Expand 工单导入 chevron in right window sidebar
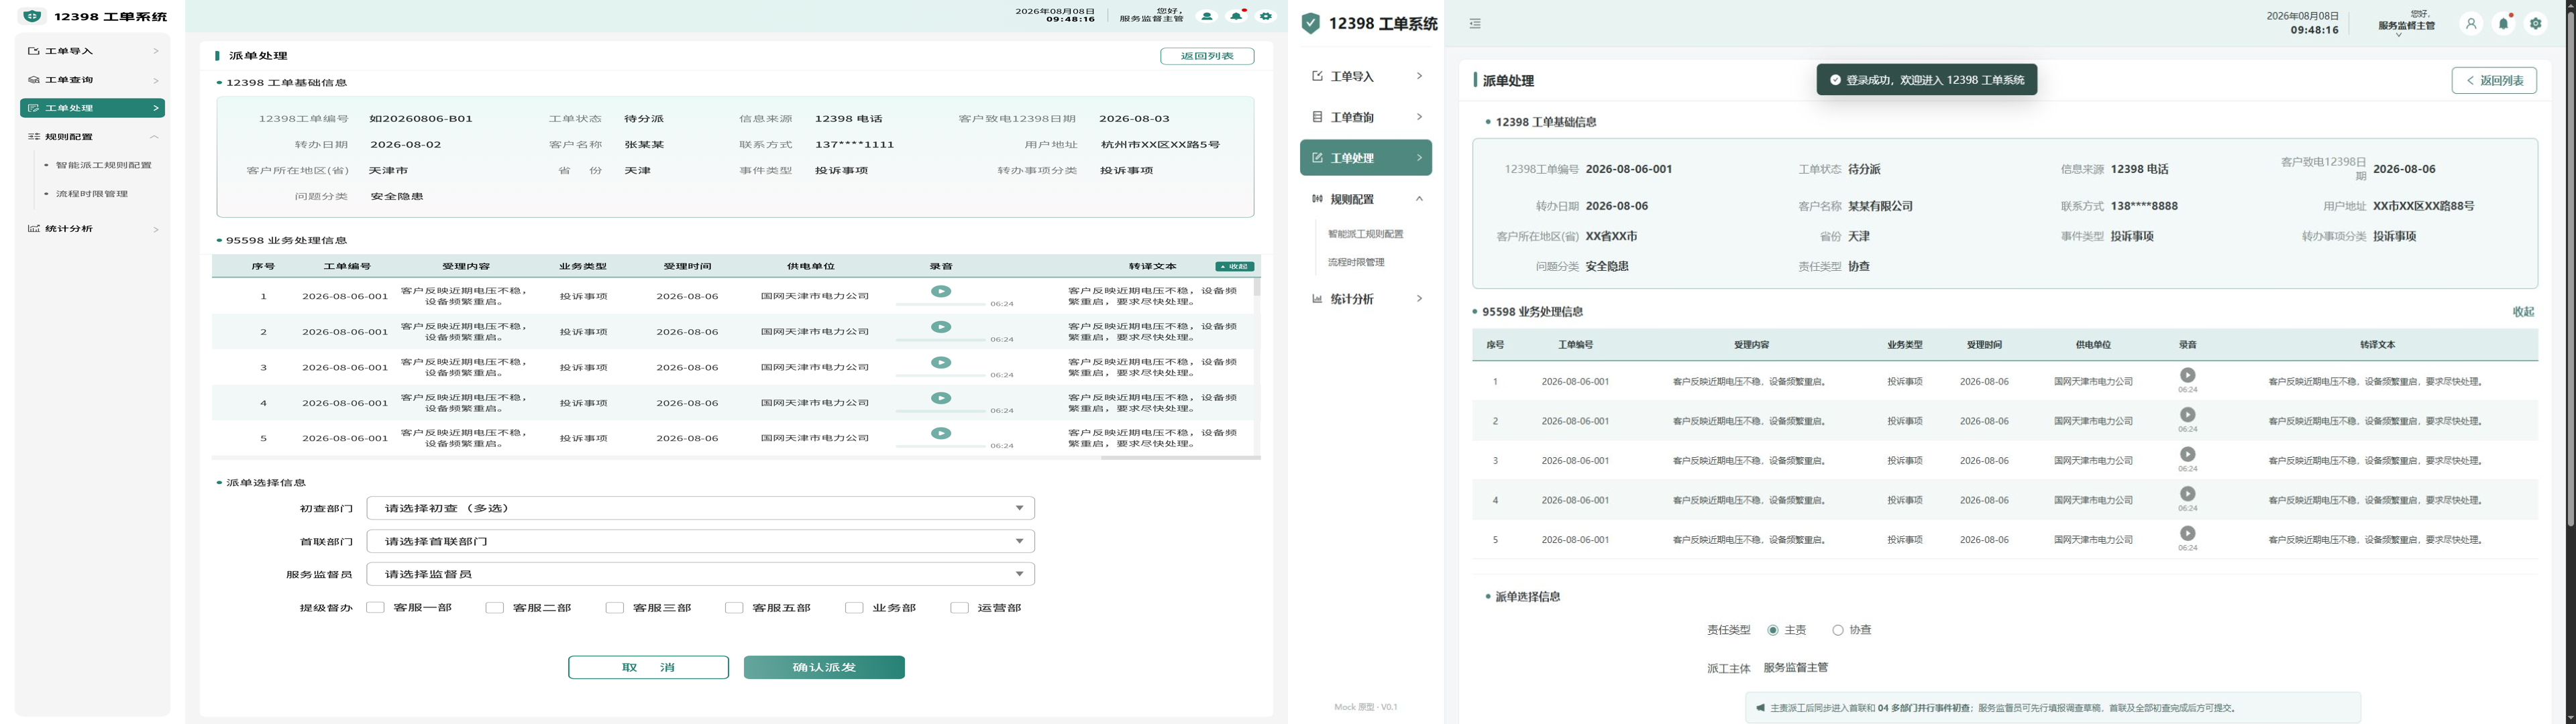This screenshot has height=724, width=2576. click(x=1419, y=76)
